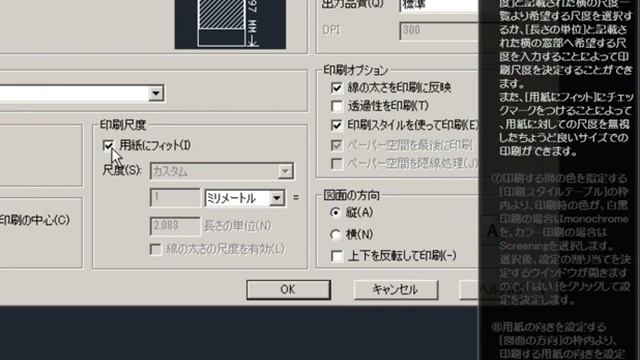
Task: Click the 2.083 length unit field
Action: point(175,226)
